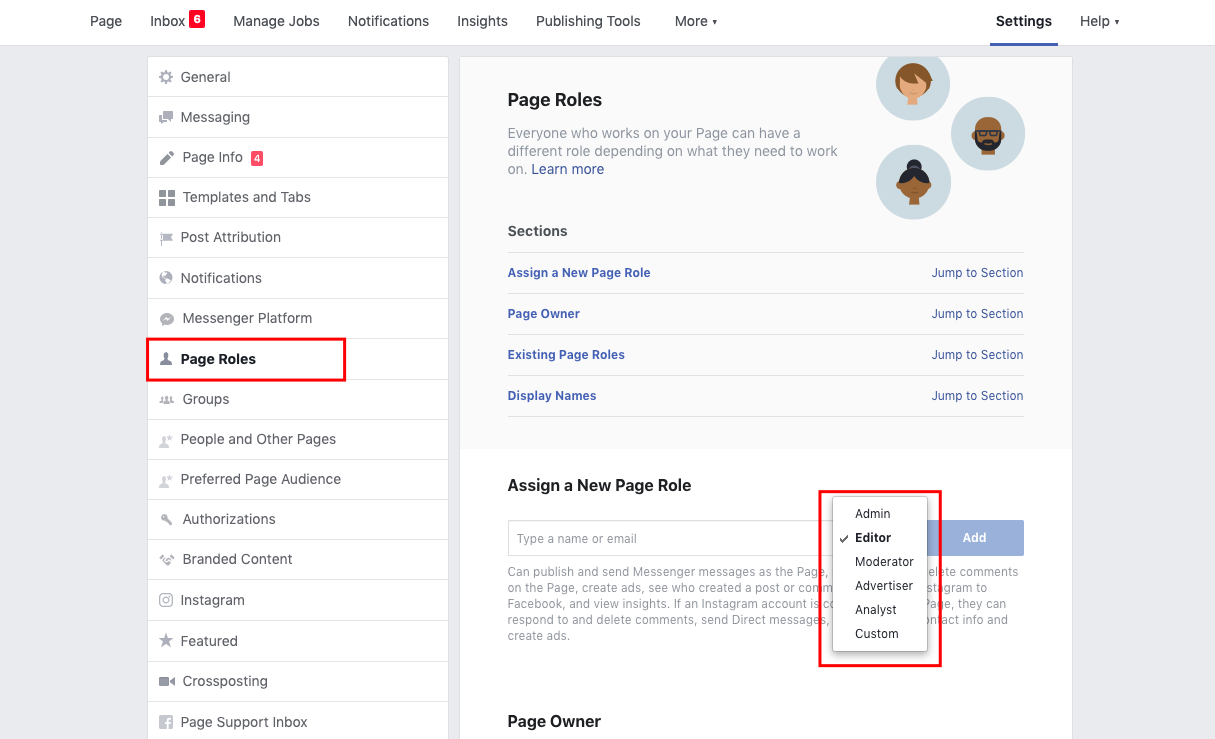1215x739 pixels.
Task: Select the Admin role option
Action: click(872, 514)
